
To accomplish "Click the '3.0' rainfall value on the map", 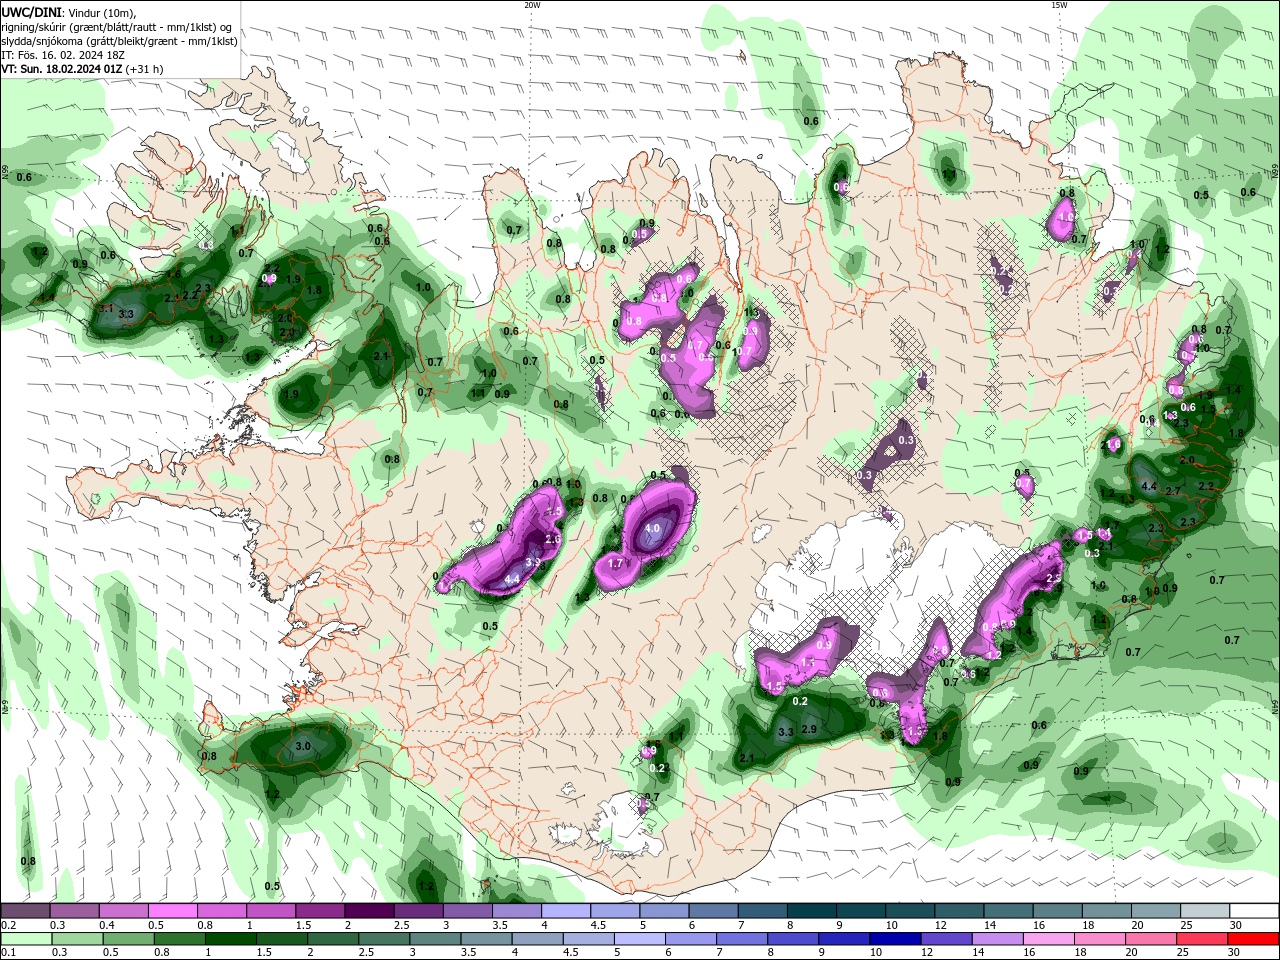I will pyautogui.click(x=303, y=746).
